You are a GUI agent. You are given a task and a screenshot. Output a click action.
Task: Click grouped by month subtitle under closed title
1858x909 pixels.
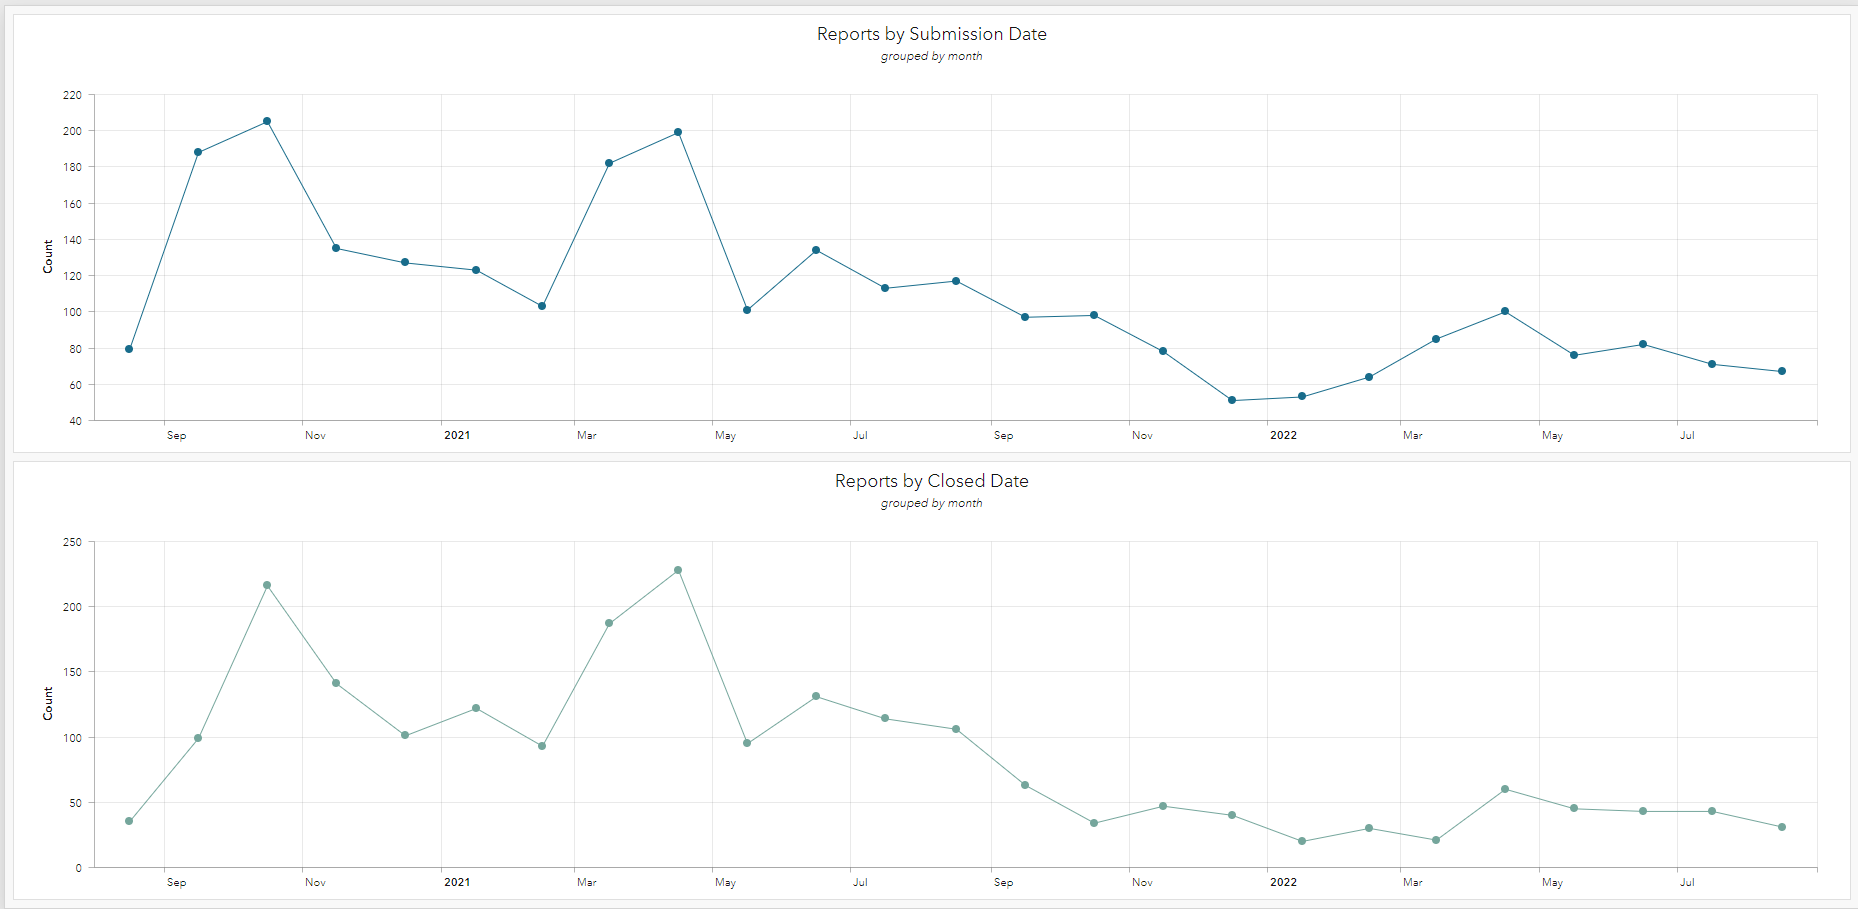tap(931, 503)
